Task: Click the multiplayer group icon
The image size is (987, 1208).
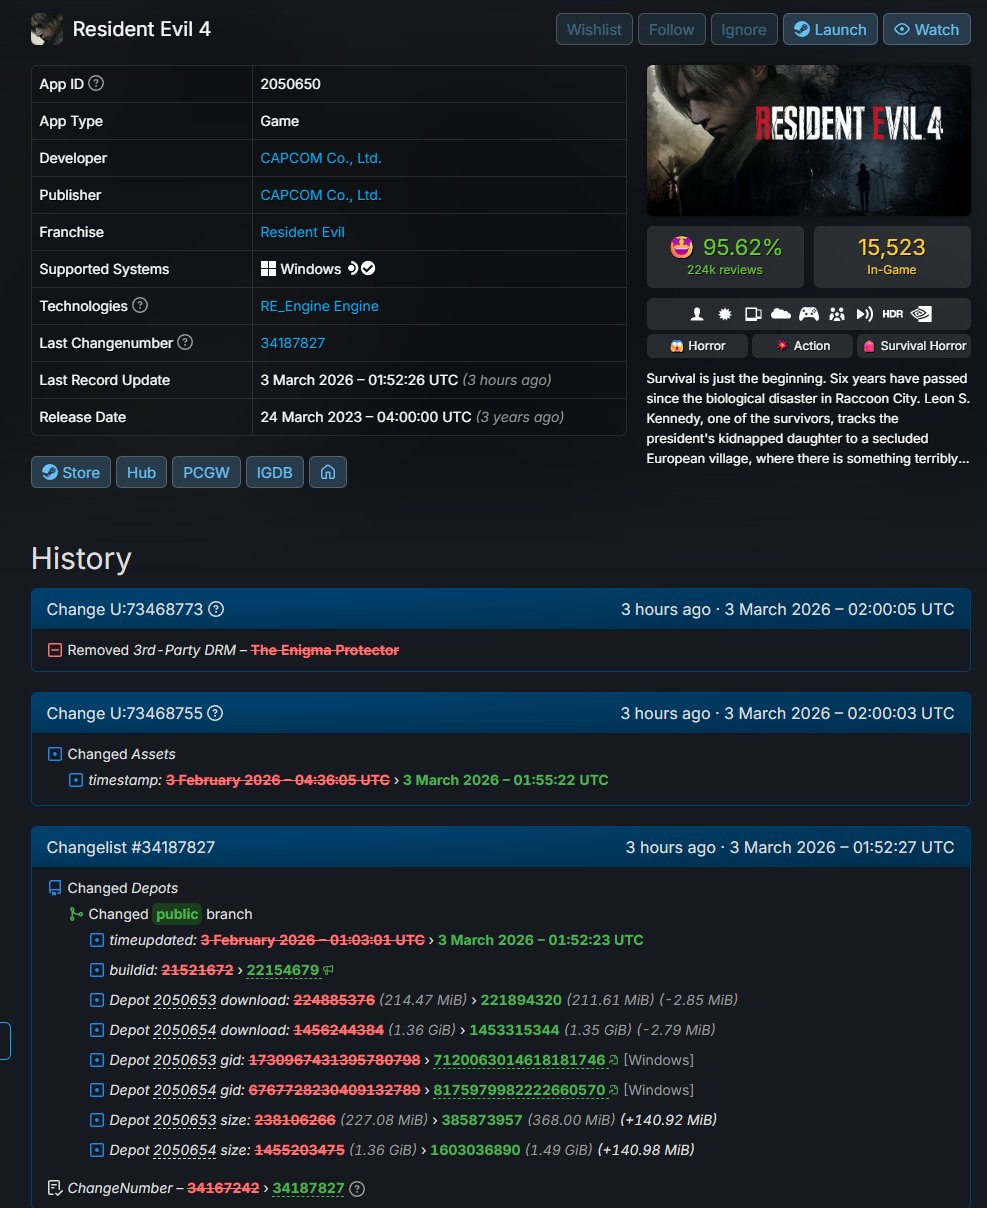Action: click(836, 313)
